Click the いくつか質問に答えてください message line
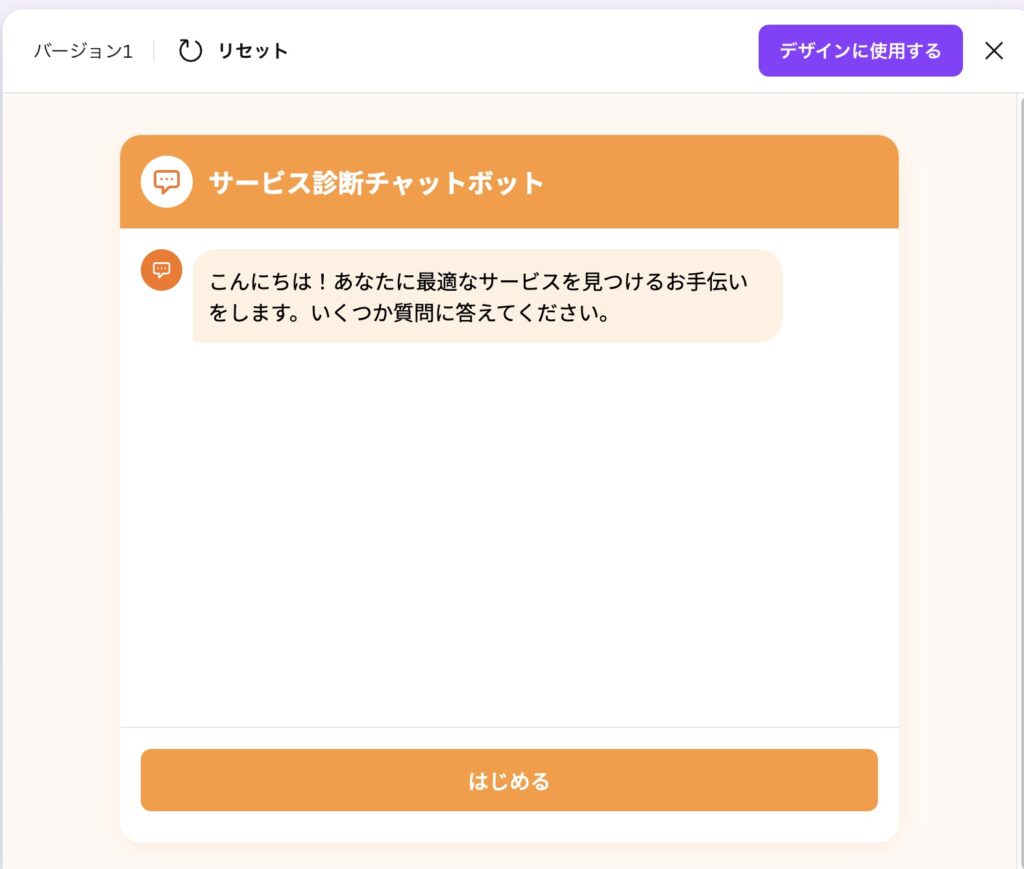Image resolution: width=1024 pixels, height=869 pixels. click(x=460, y=313)
